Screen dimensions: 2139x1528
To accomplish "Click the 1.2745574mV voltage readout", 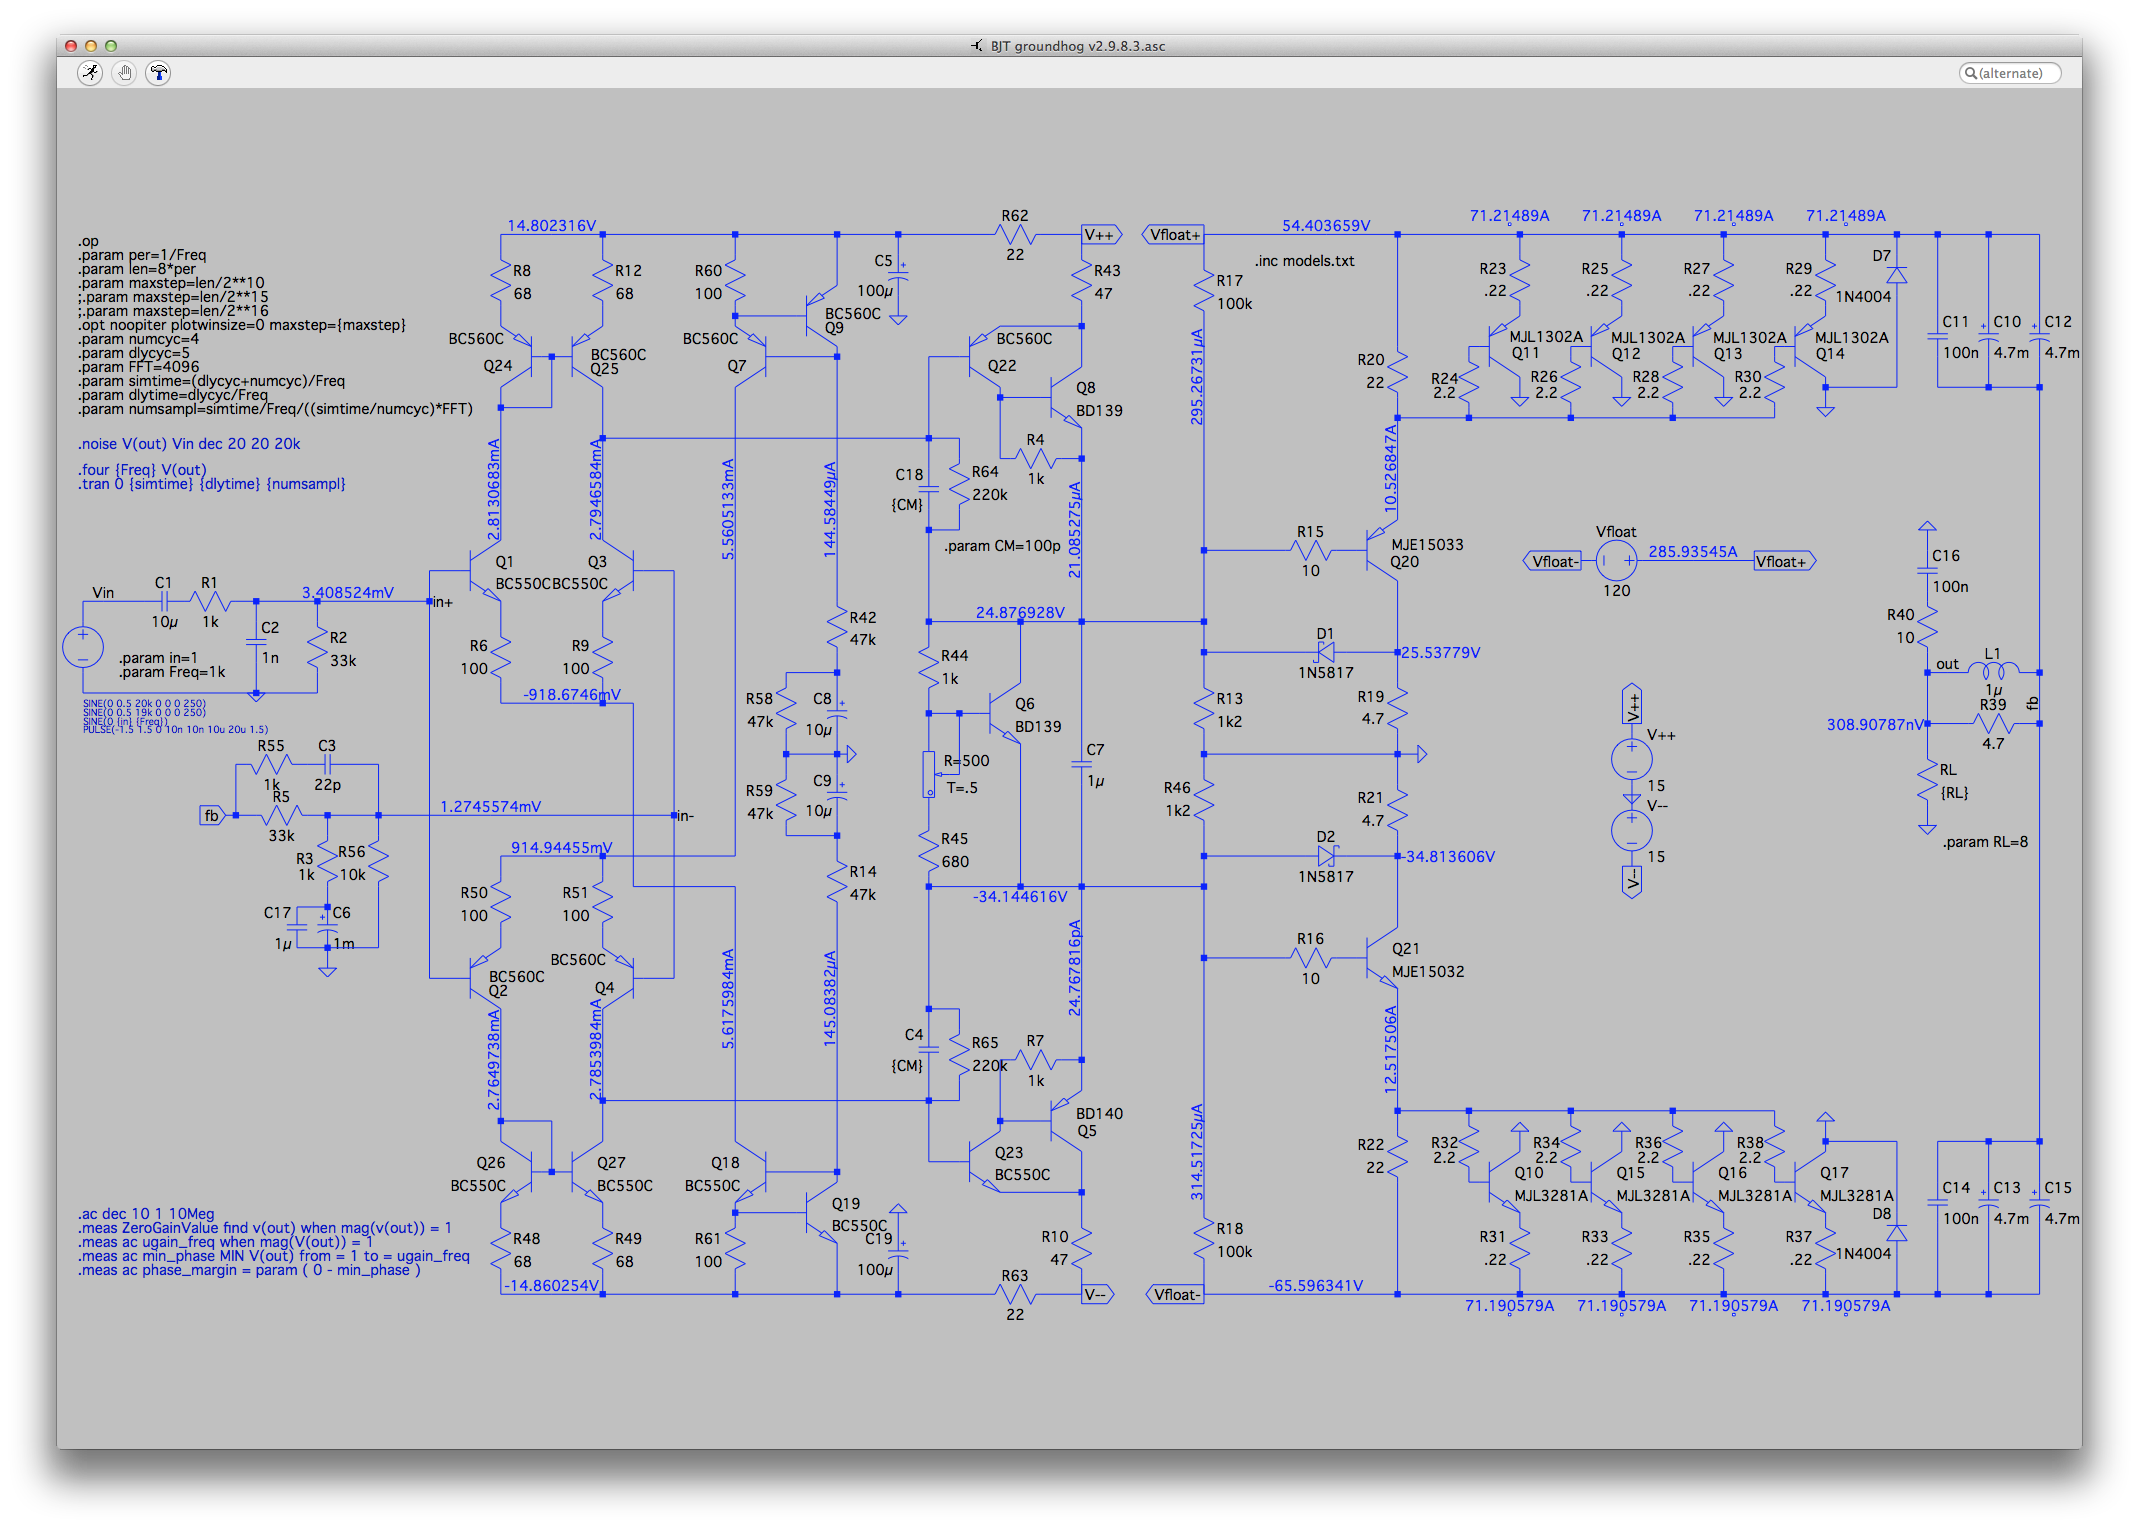I will coord(490,806).
